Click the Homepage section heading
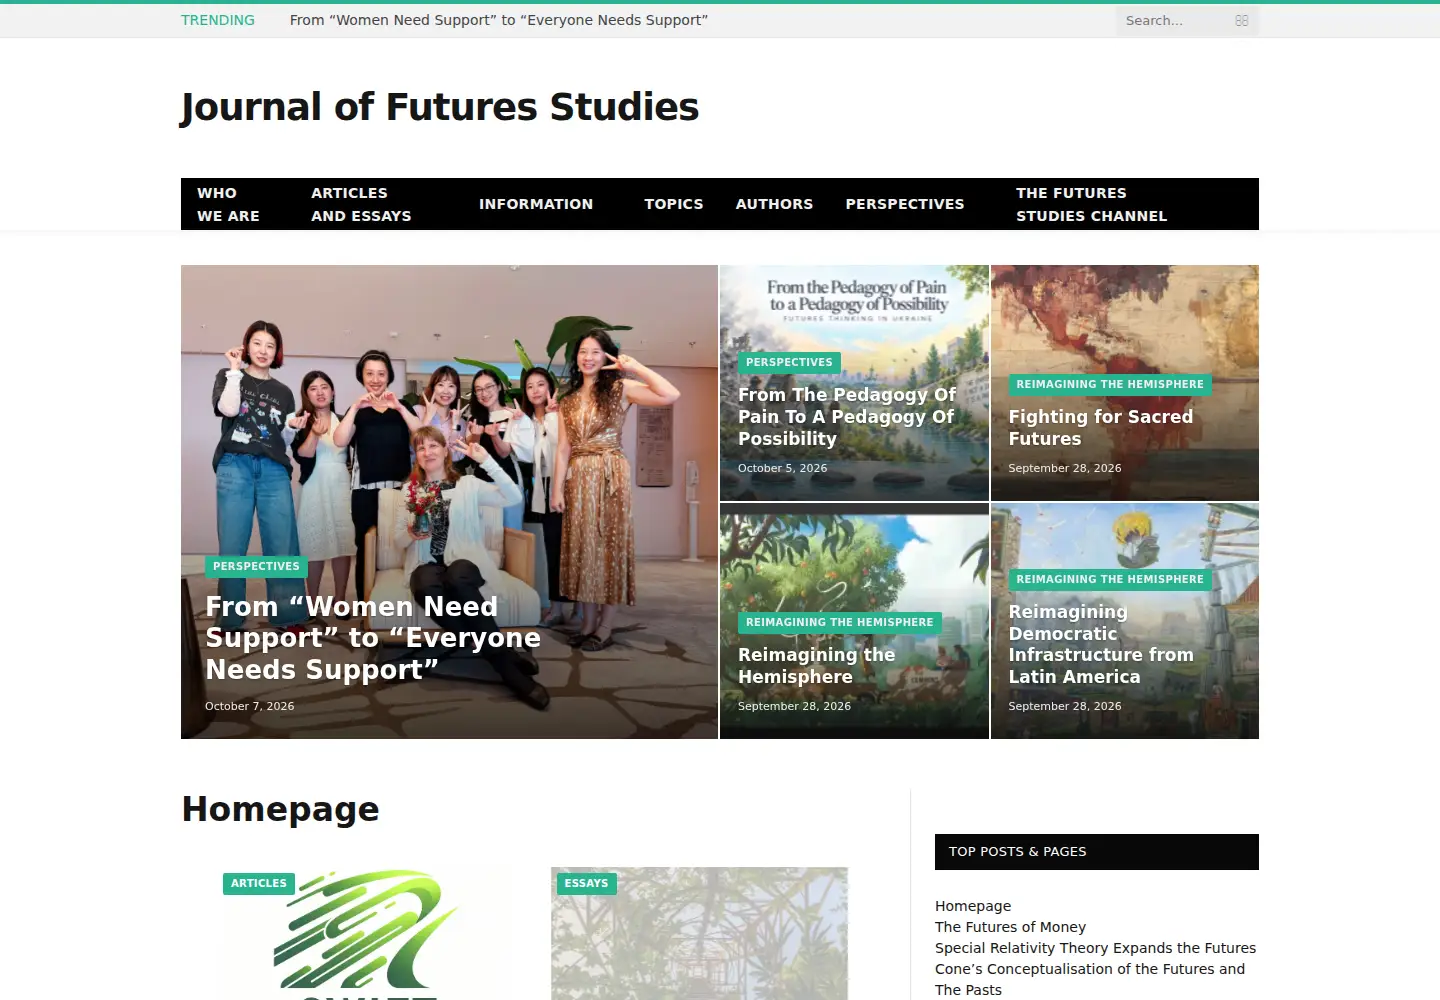Viewport: 1440px width, 1000px height. tap(281, 809)
